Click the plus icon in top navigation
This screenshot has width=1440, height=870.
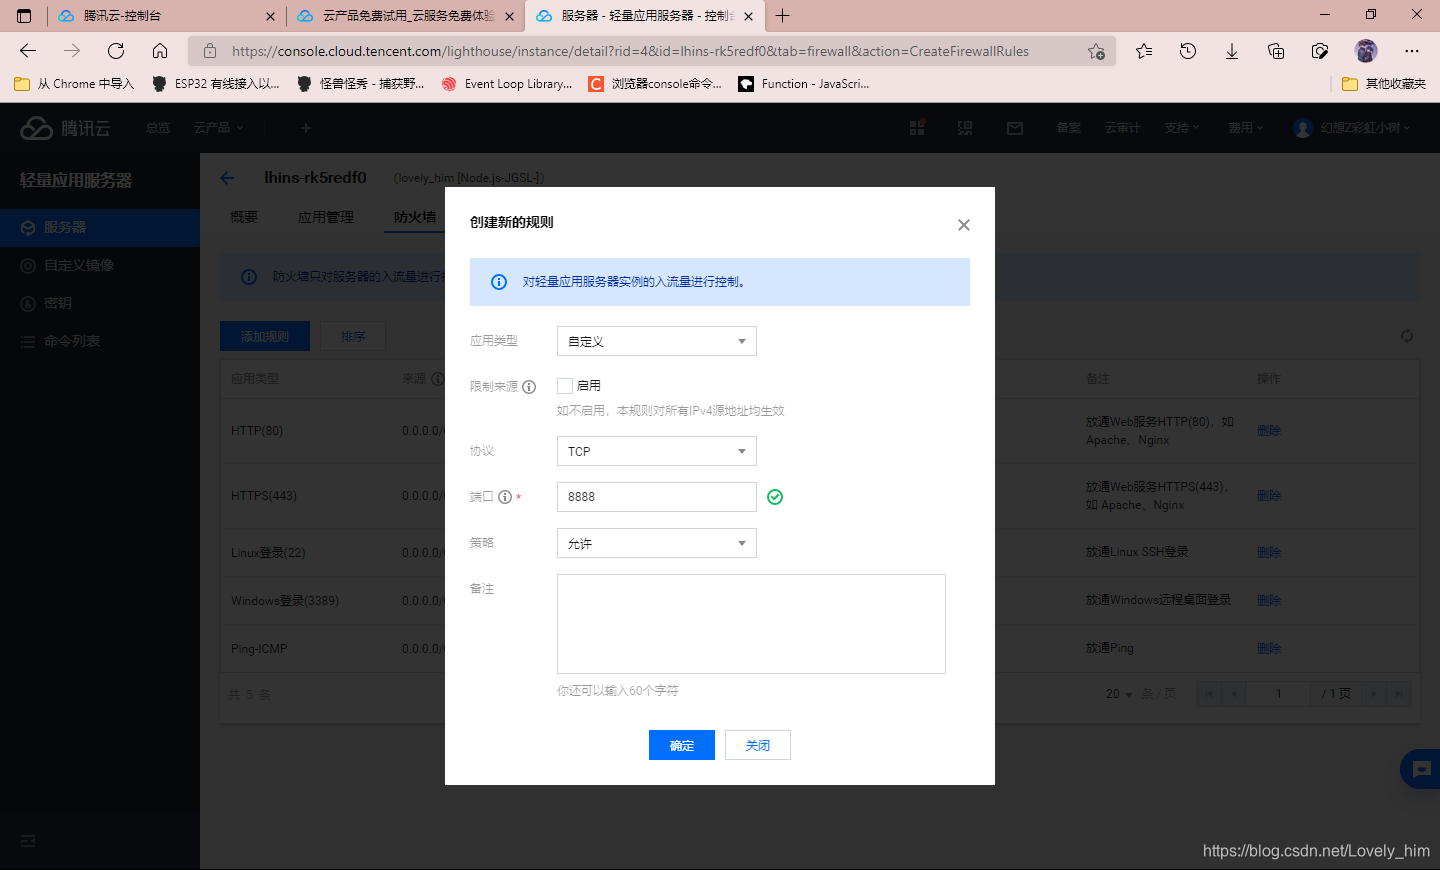point(306,128)
